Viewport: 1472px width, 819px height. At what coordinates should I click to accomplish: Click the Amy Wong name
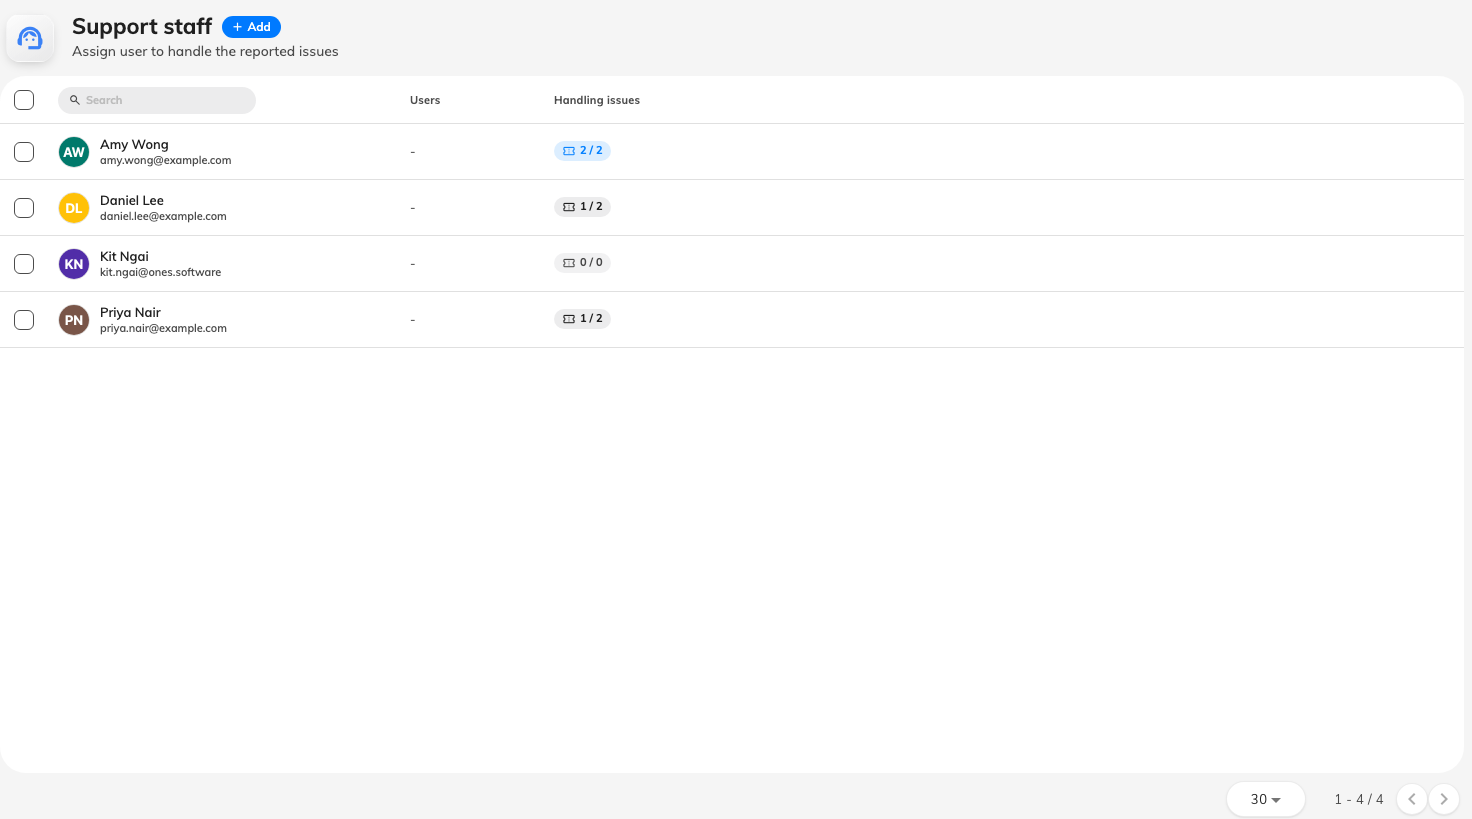click(134, 144)
